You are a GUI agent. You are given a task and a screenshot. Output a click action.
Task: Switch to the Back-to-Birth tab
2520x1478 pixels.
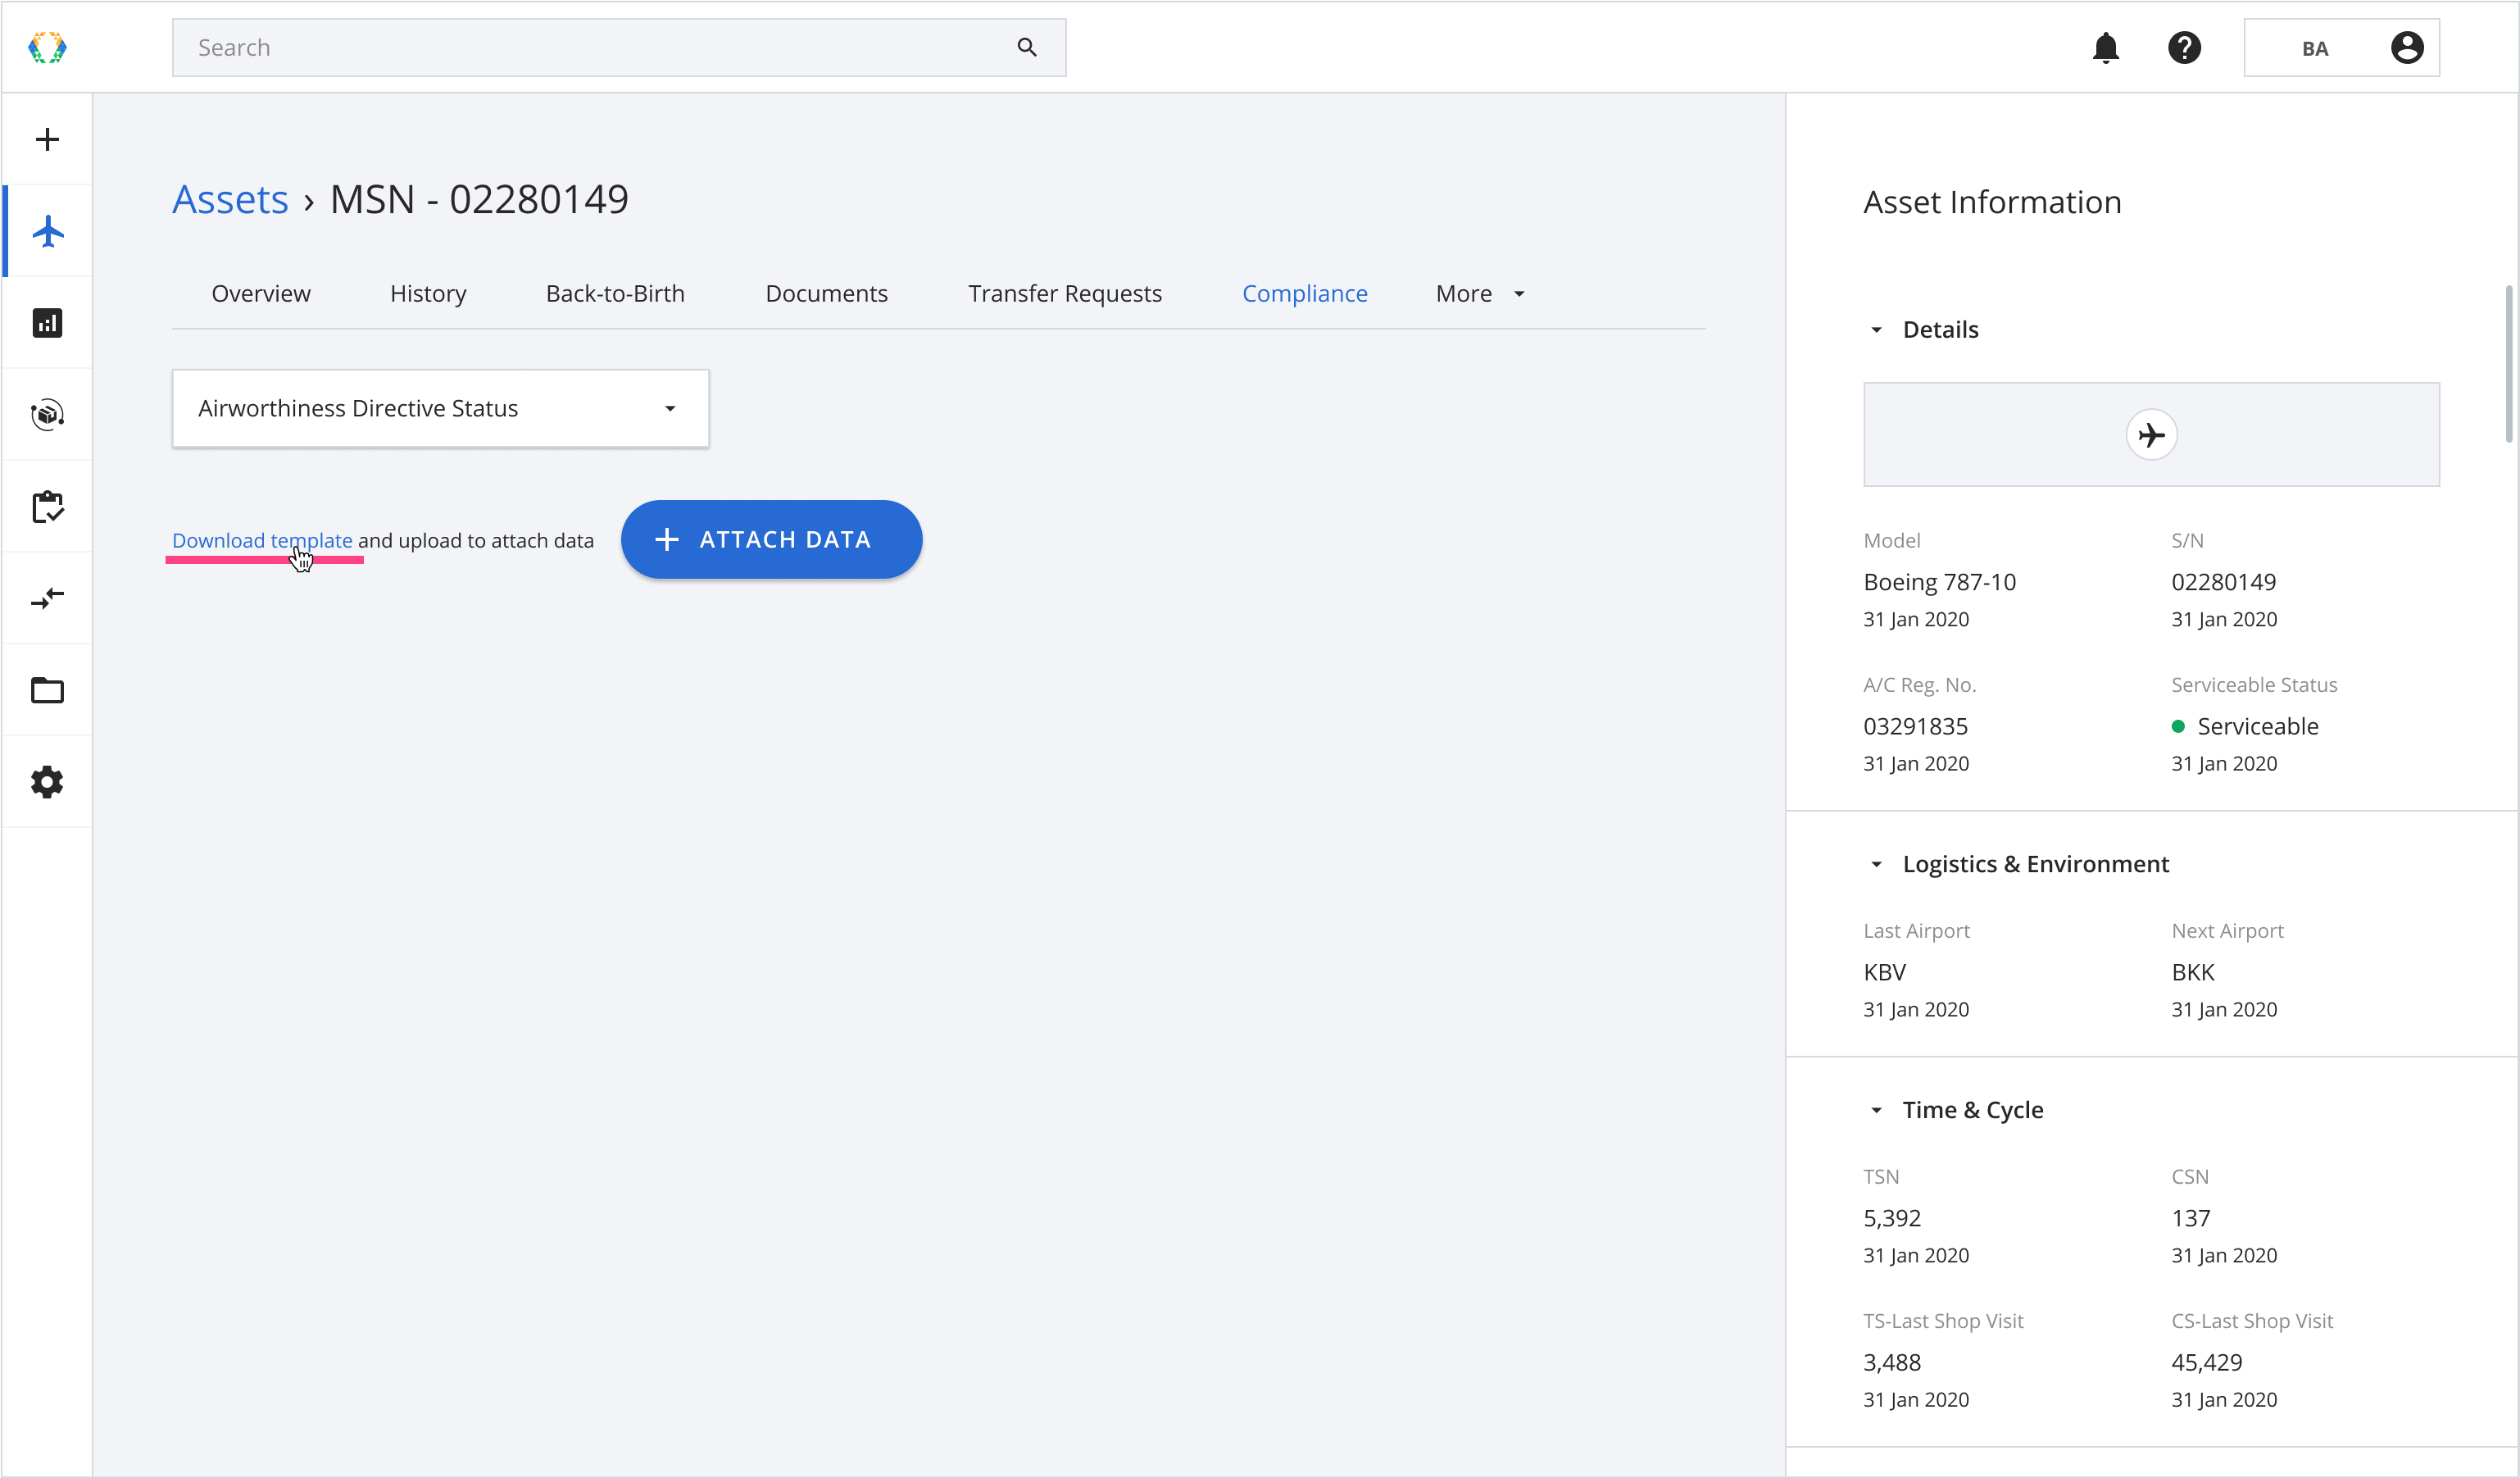[x=615, y=293]
